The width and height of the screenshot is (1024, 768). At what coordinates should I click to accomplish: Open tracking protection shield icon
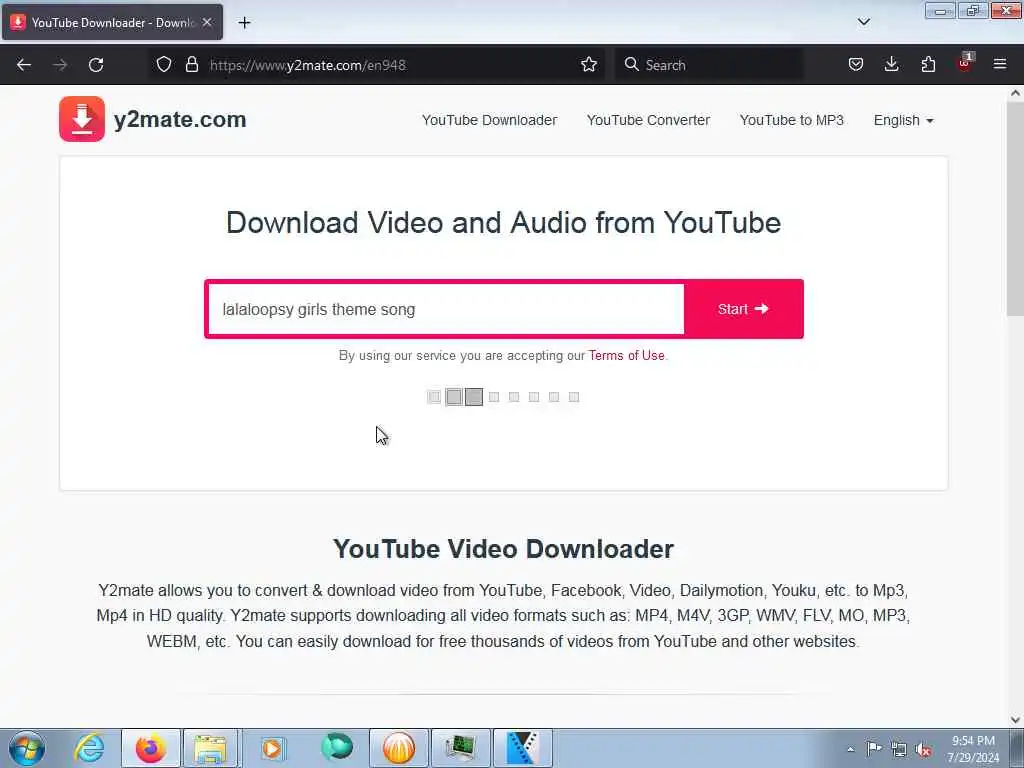(164, 65)
